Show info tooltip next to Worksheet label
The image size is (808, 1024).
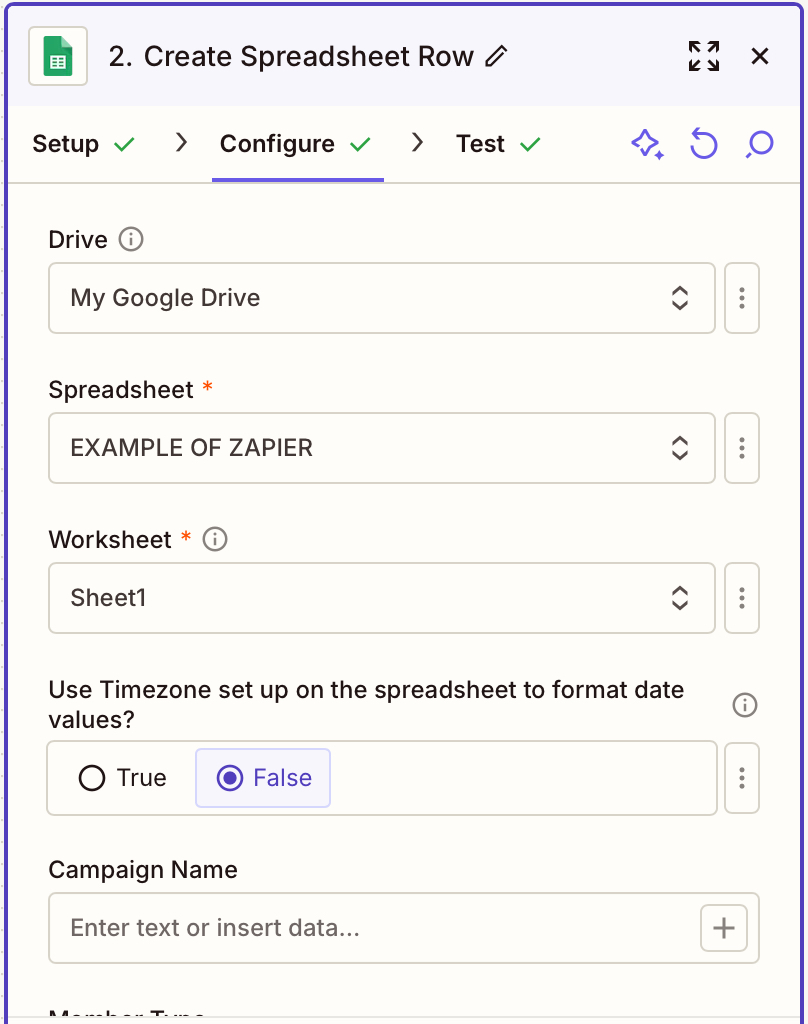pos(215,539)
